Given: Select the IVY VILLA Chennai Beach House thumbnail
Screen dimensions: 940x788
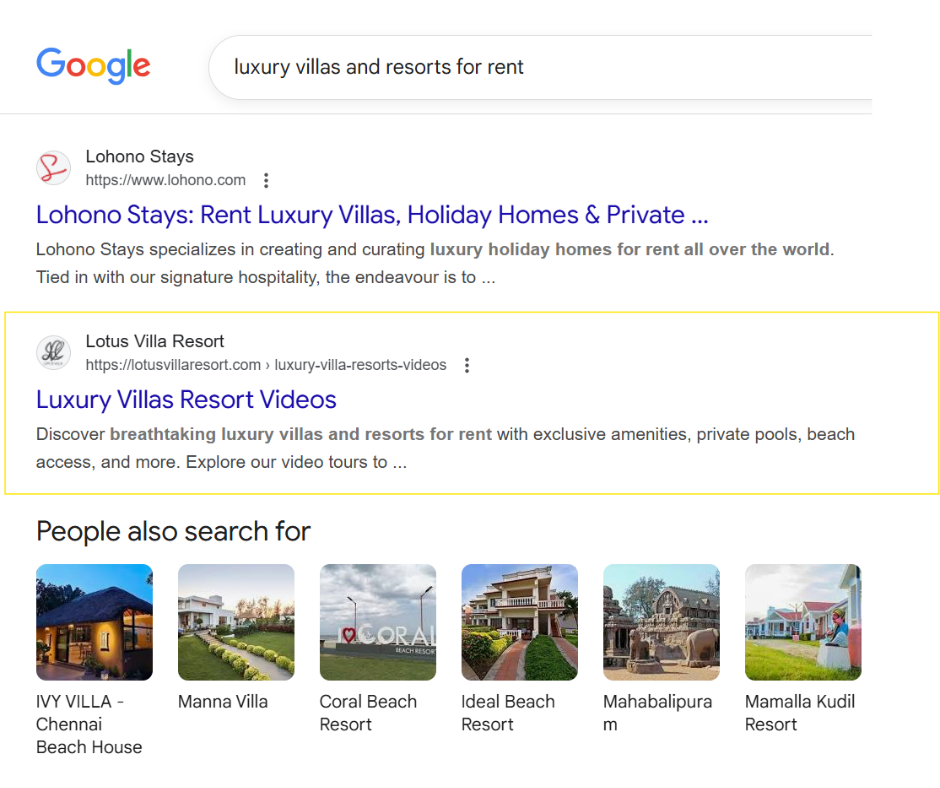Looking at the screenshot, I should [x=94, y=622].
